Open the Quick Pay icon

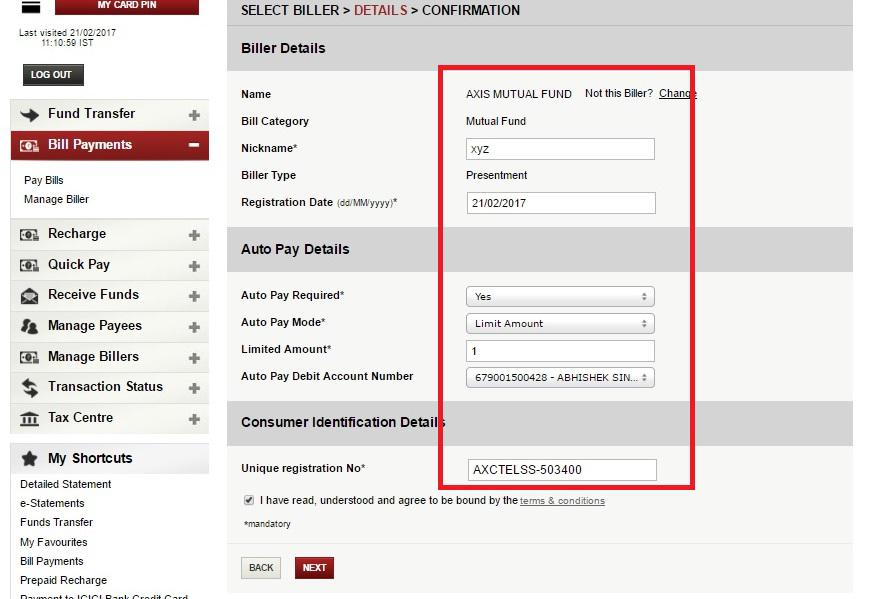(30, 265)
